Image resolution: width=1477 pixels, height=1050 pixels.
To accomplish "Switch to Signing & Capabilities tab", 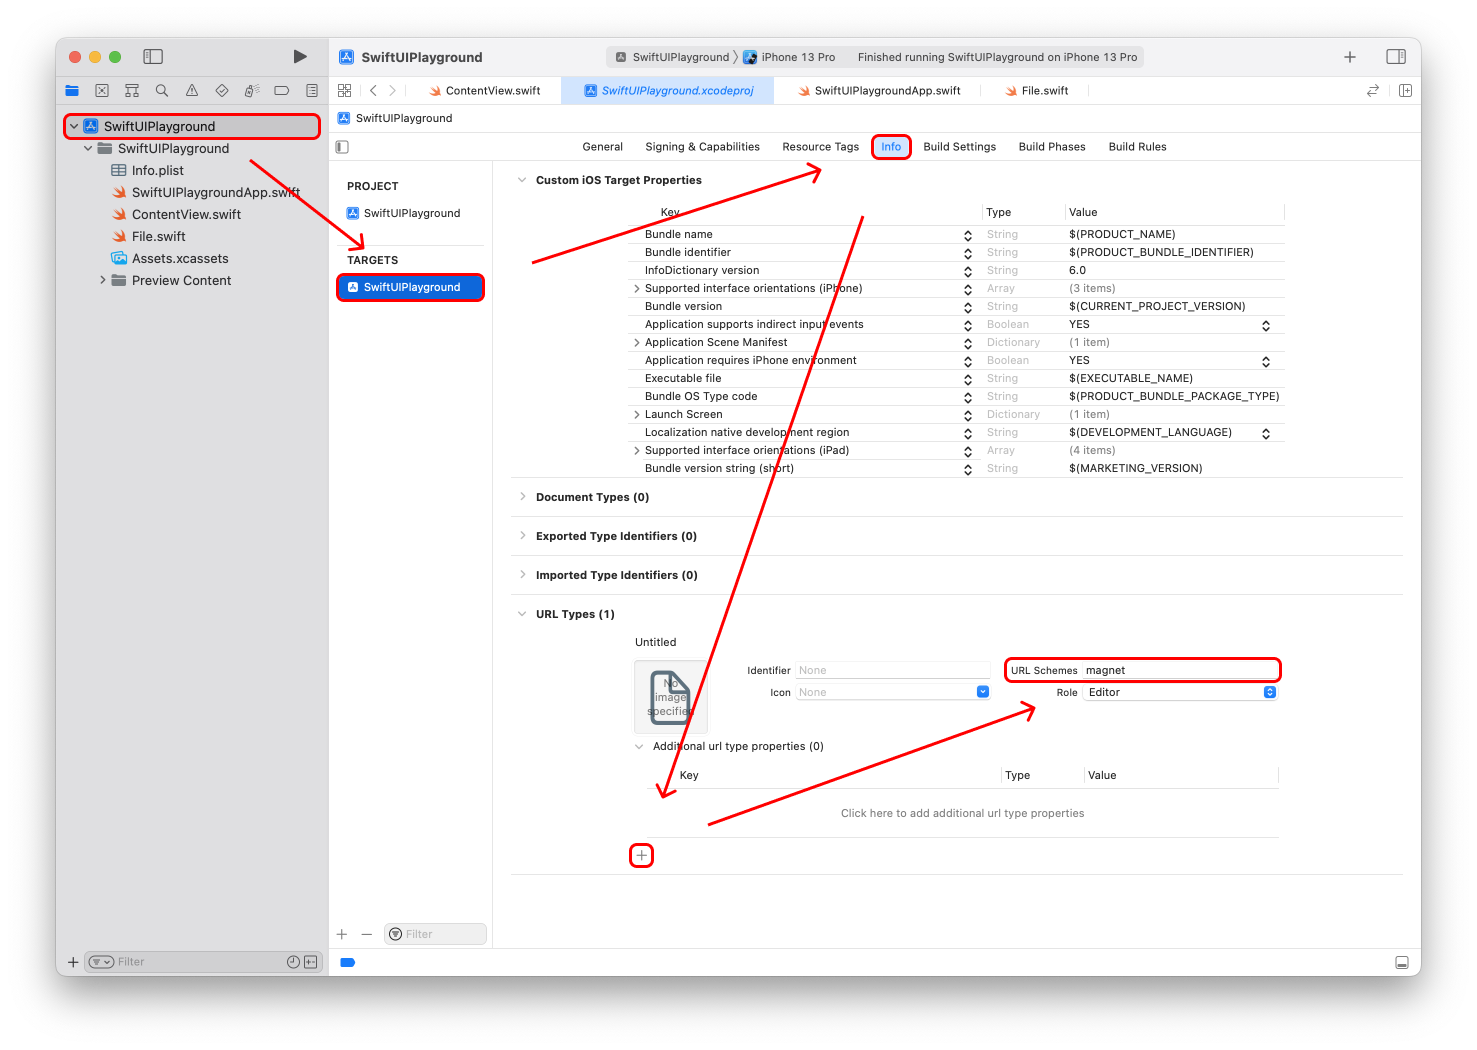I will (x=703, y=147).
